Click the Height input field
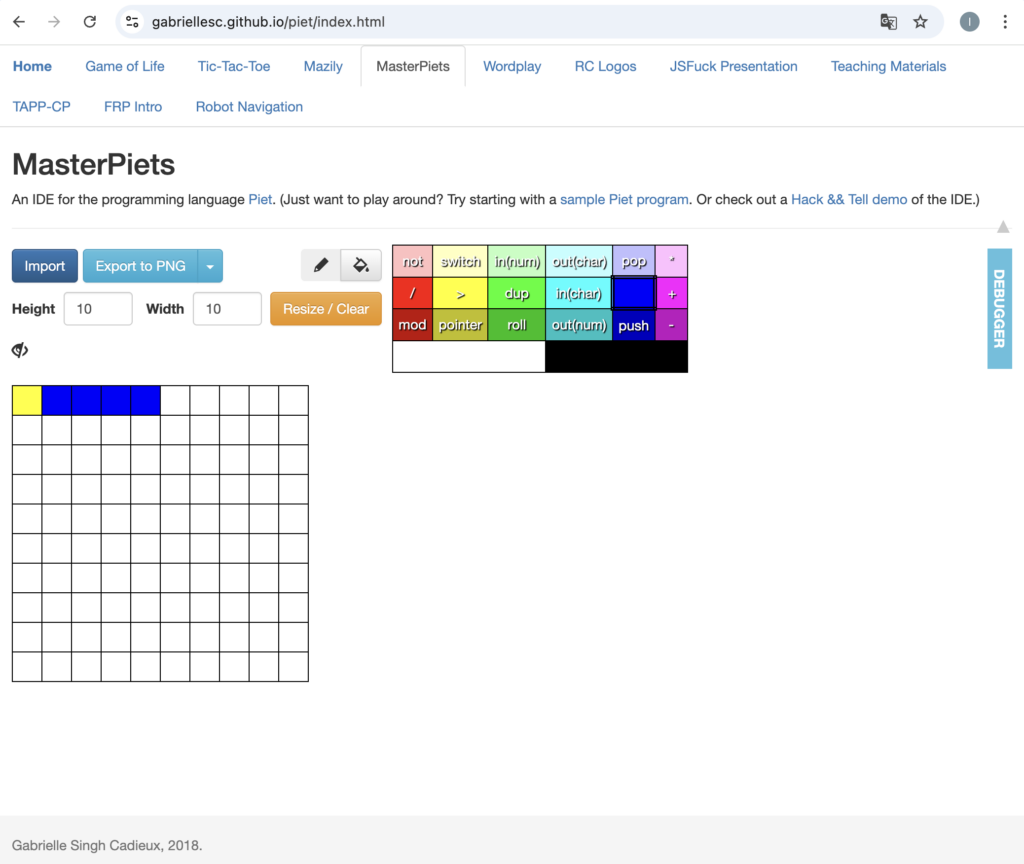 click(98, 309)
